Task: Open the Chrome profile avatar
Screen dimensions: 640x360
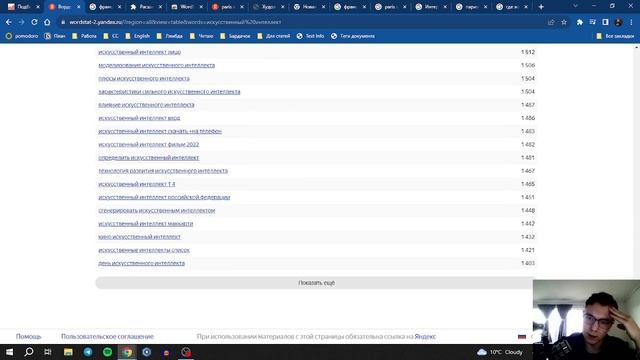Action: pos(618,22)
